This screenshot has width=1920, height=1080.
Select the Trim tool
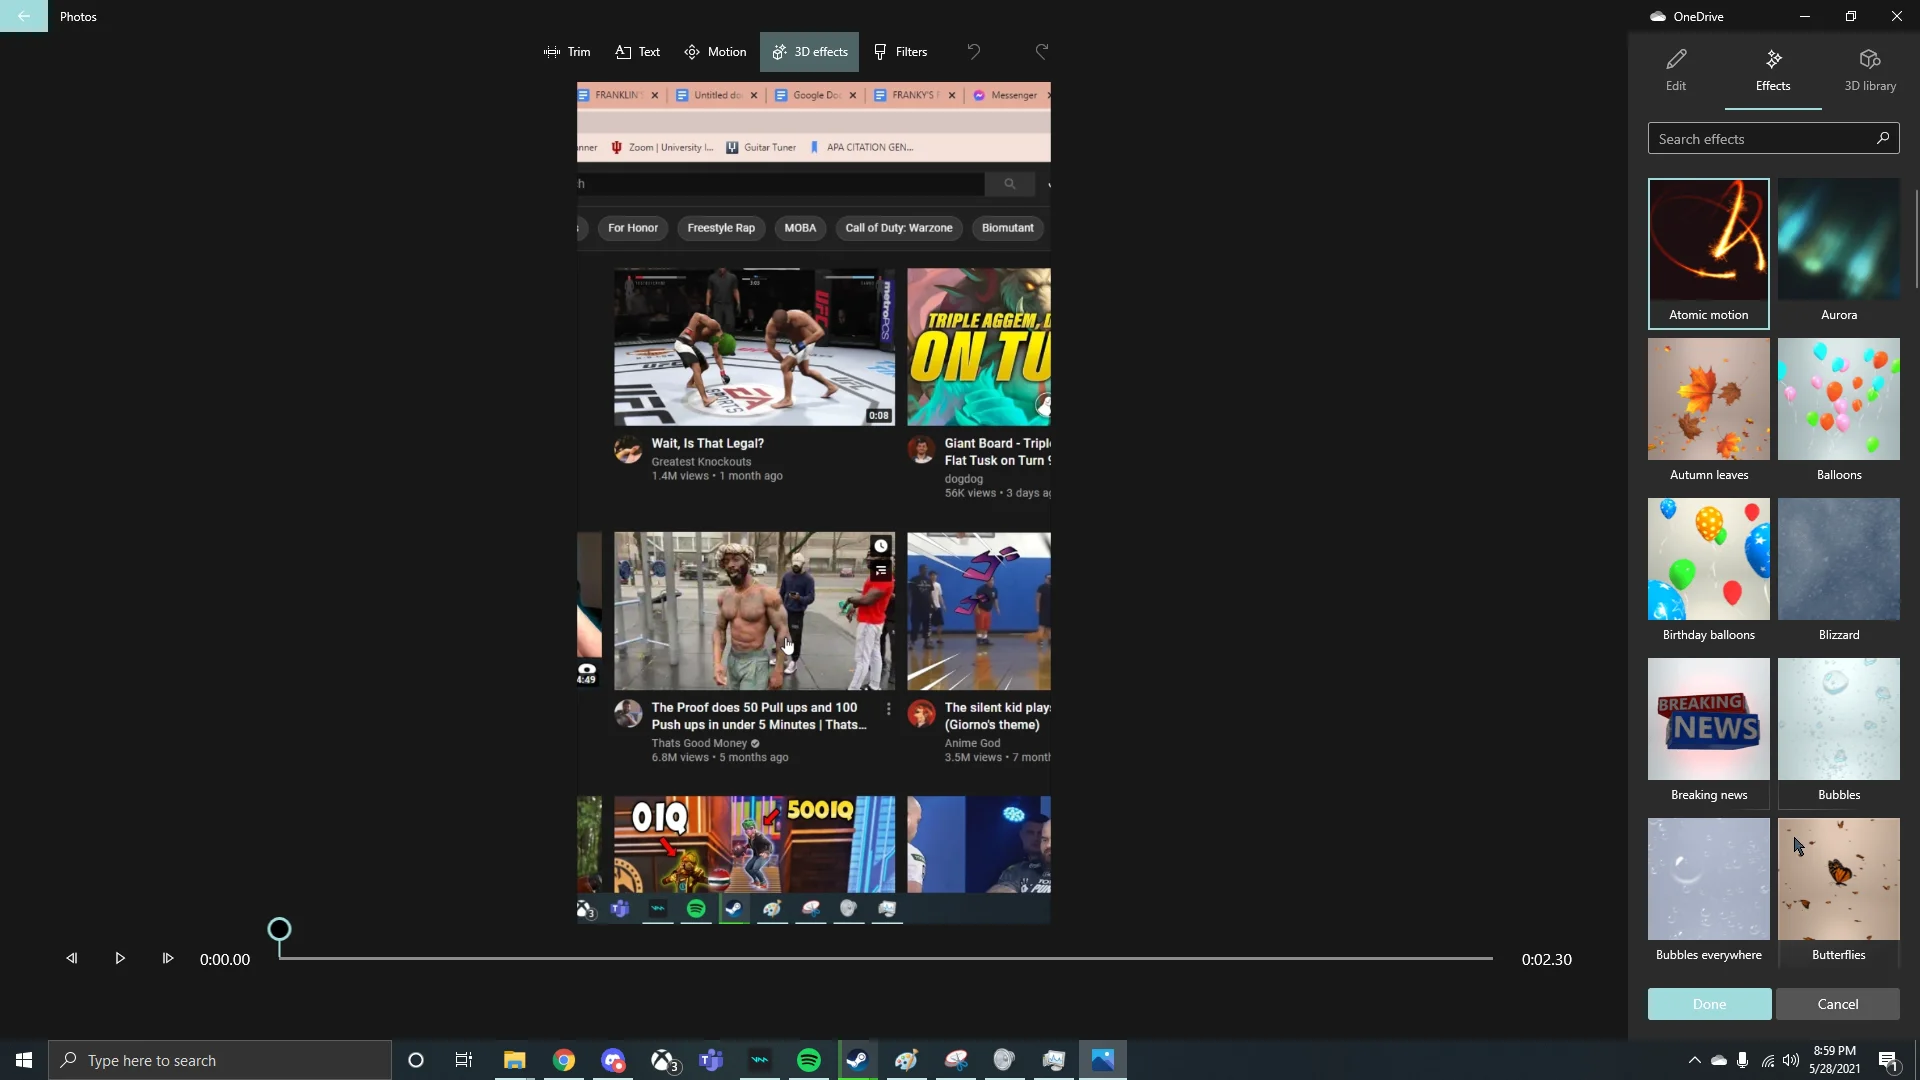pyautogui.click(x=566, y=51)
